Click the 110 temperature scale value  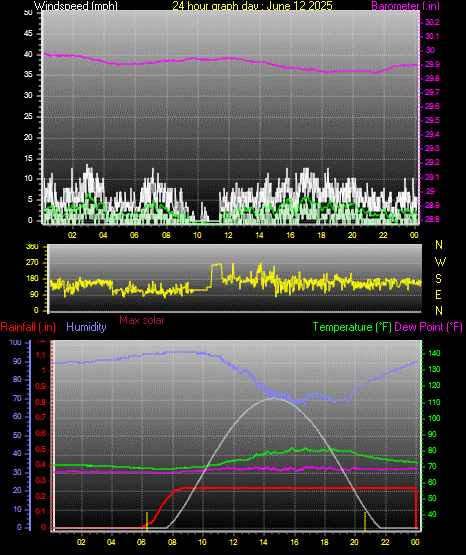click(x=434, y=402)
